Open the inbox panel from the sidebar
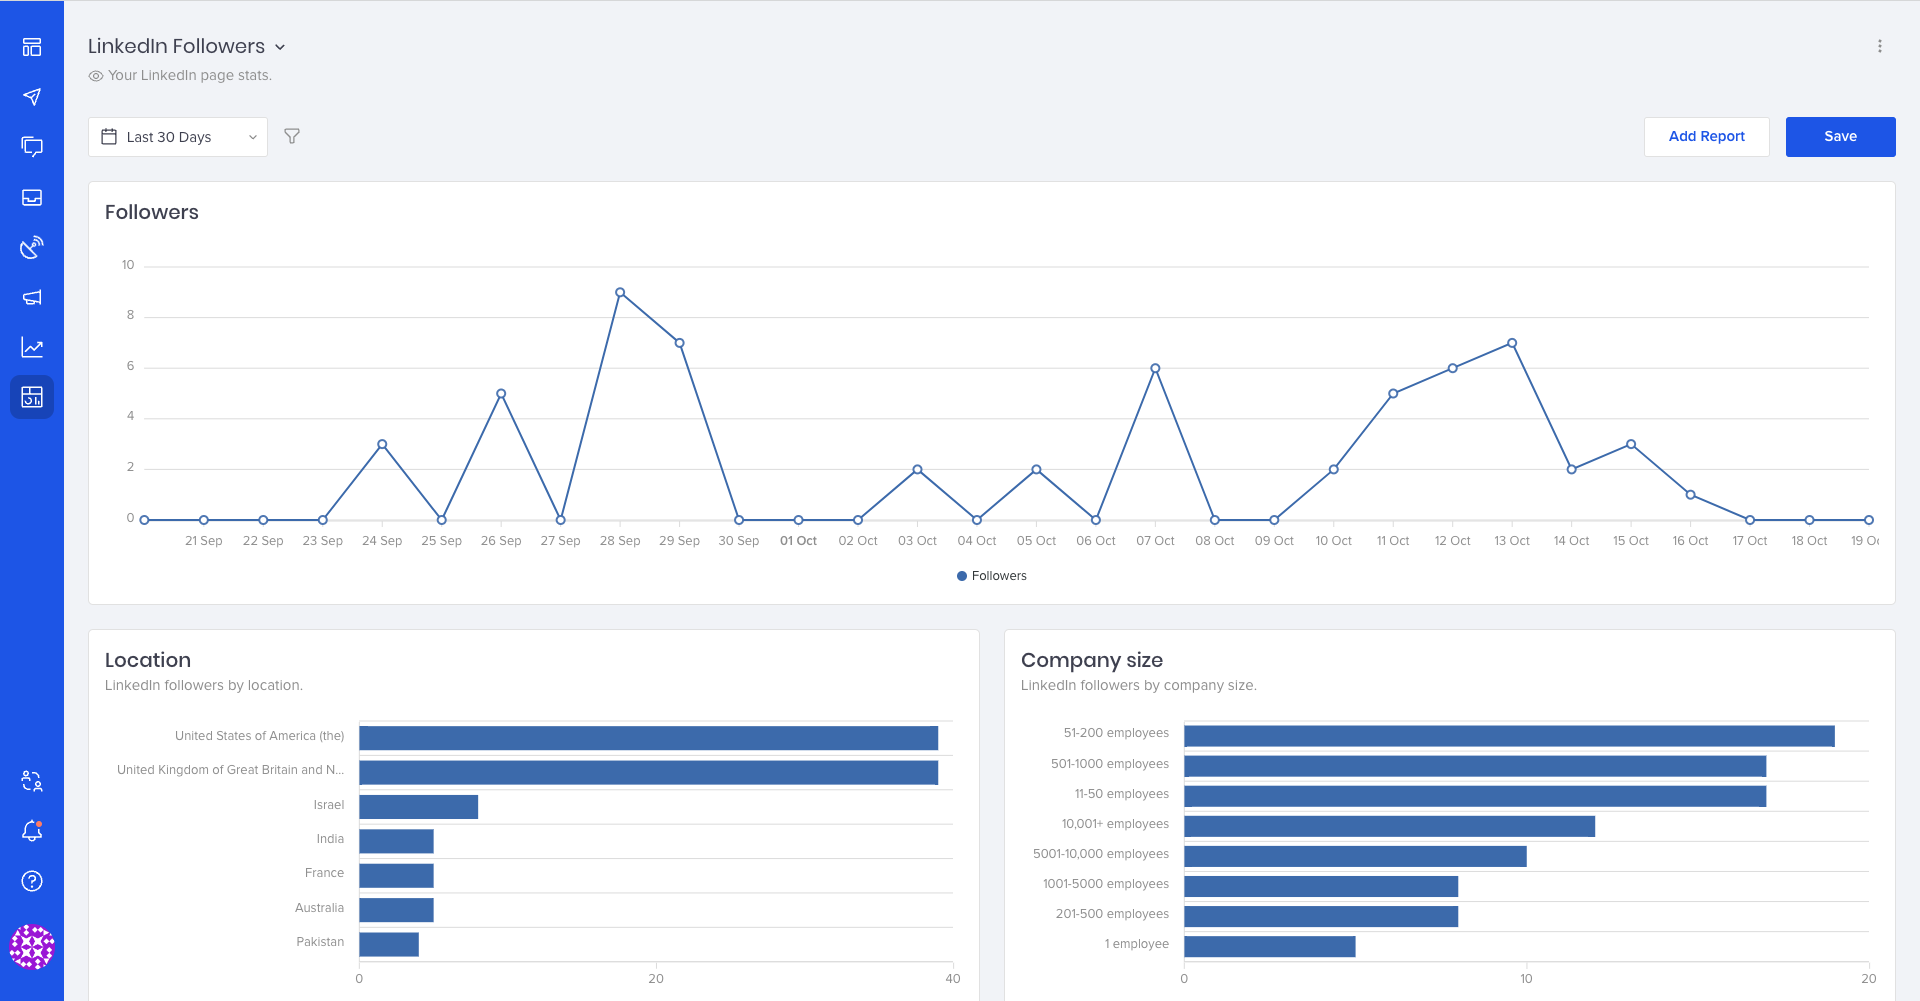This screenshot has height=1001, width=1920. coord(32,197)
